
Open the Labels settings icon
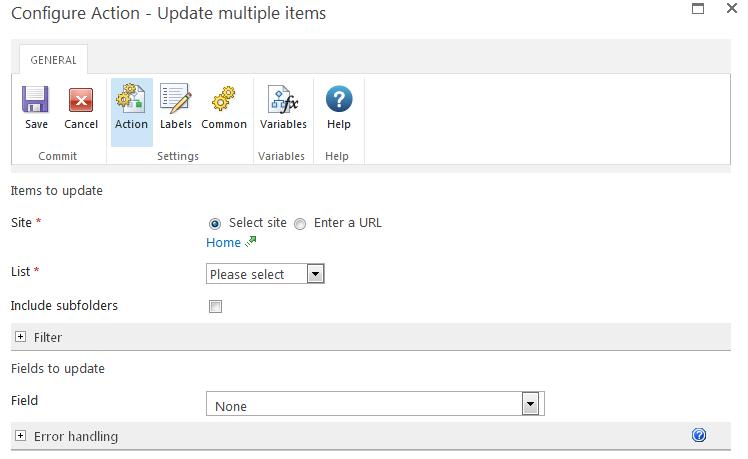pyautogui.click(x=176, y=100)
